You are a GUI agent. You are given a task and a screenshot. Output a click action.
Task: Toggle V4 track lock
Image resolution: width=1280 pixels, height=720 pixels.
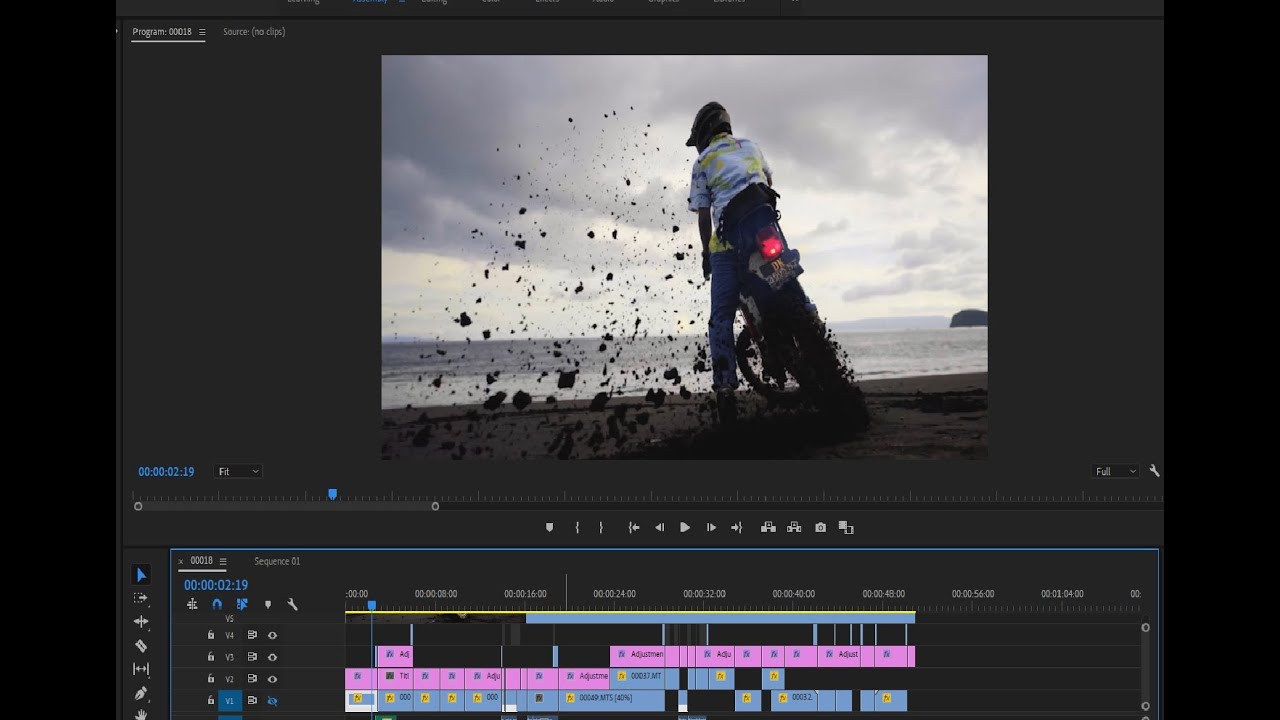pyautogui.click(x=210, y=635)
